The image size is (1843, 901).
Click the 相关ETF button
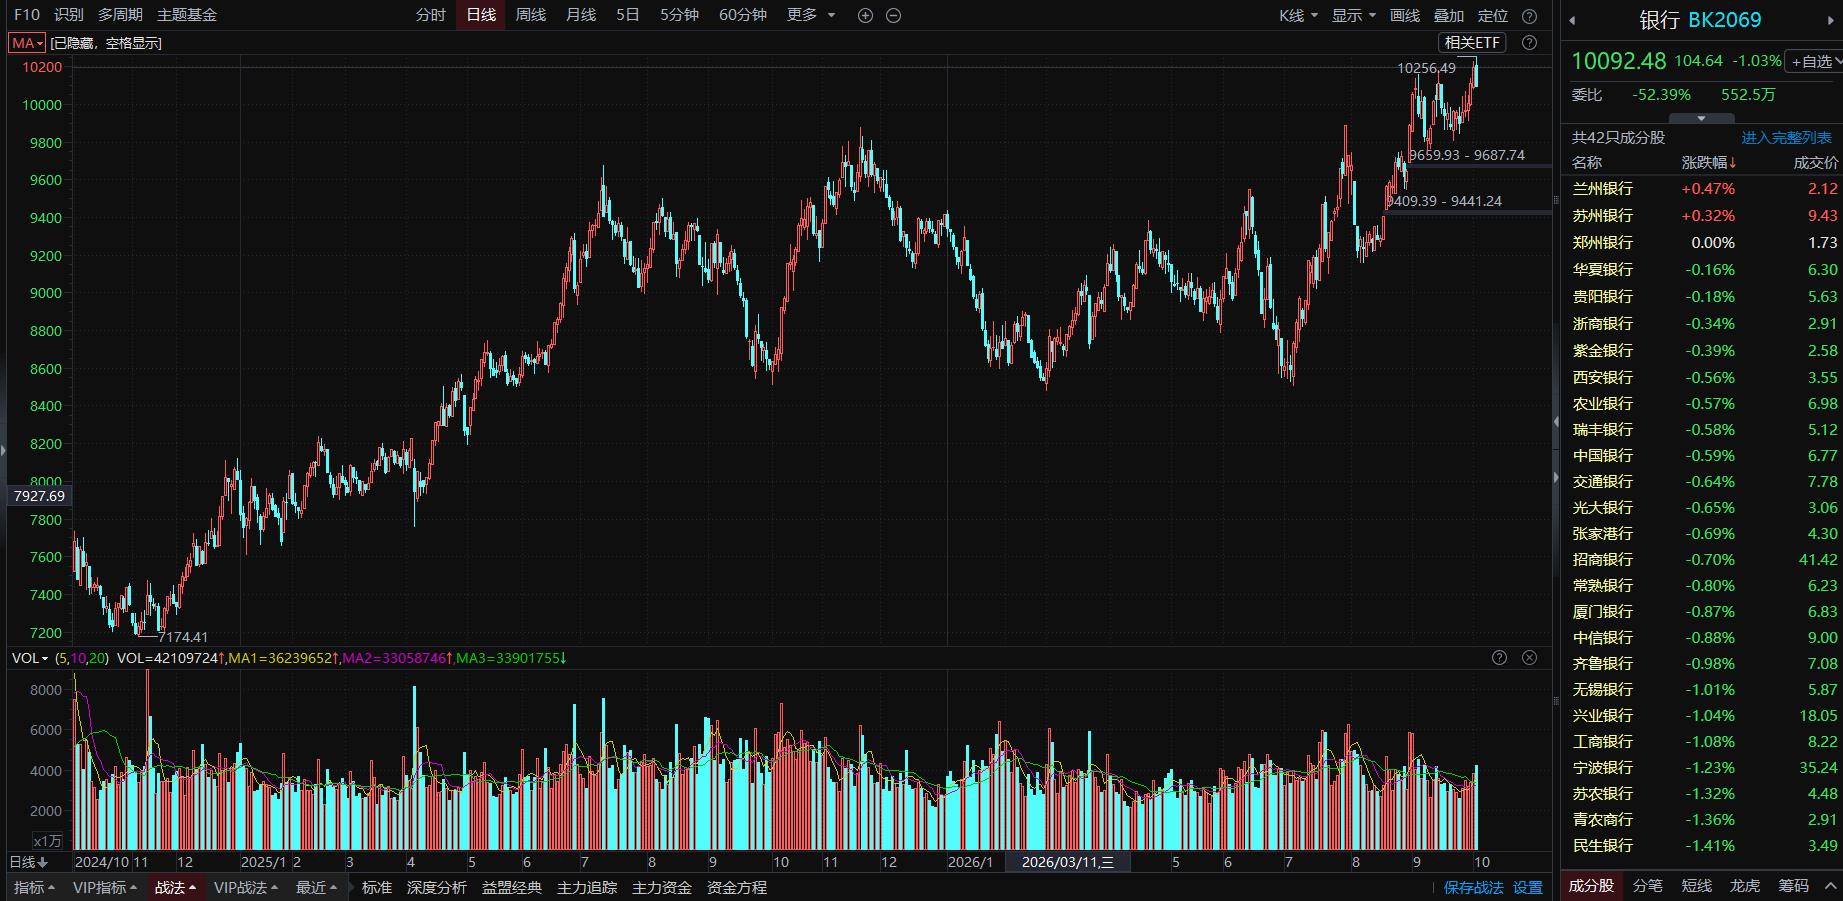1473,42
